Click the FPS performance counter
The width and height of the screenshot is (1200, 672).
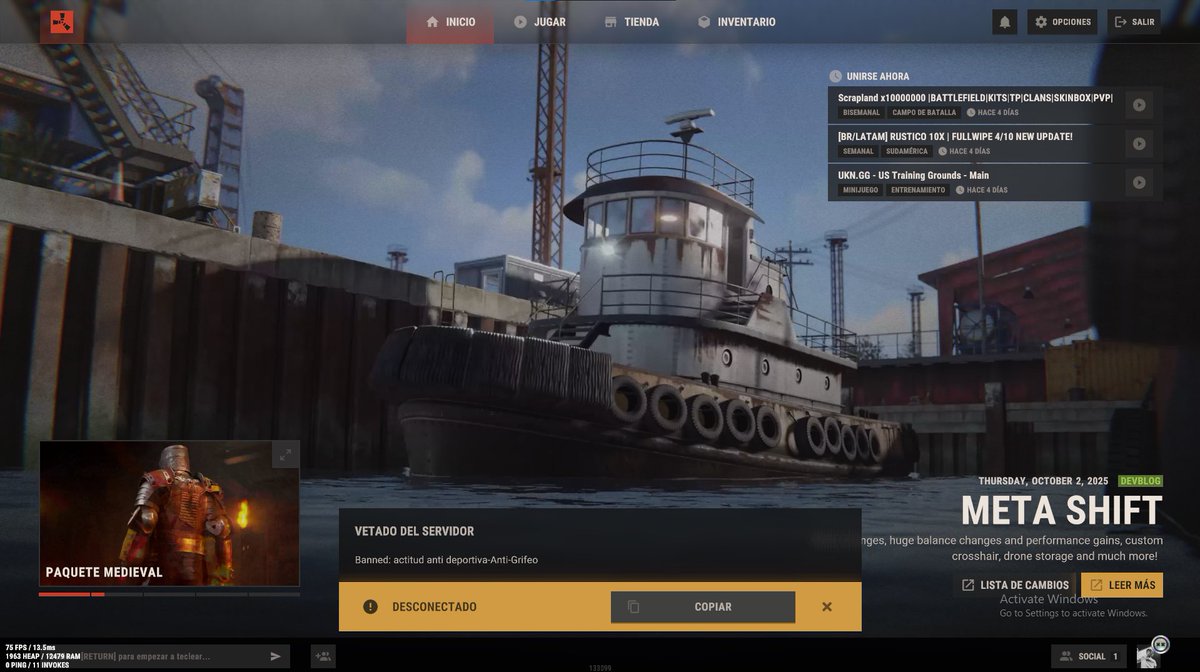30,647
